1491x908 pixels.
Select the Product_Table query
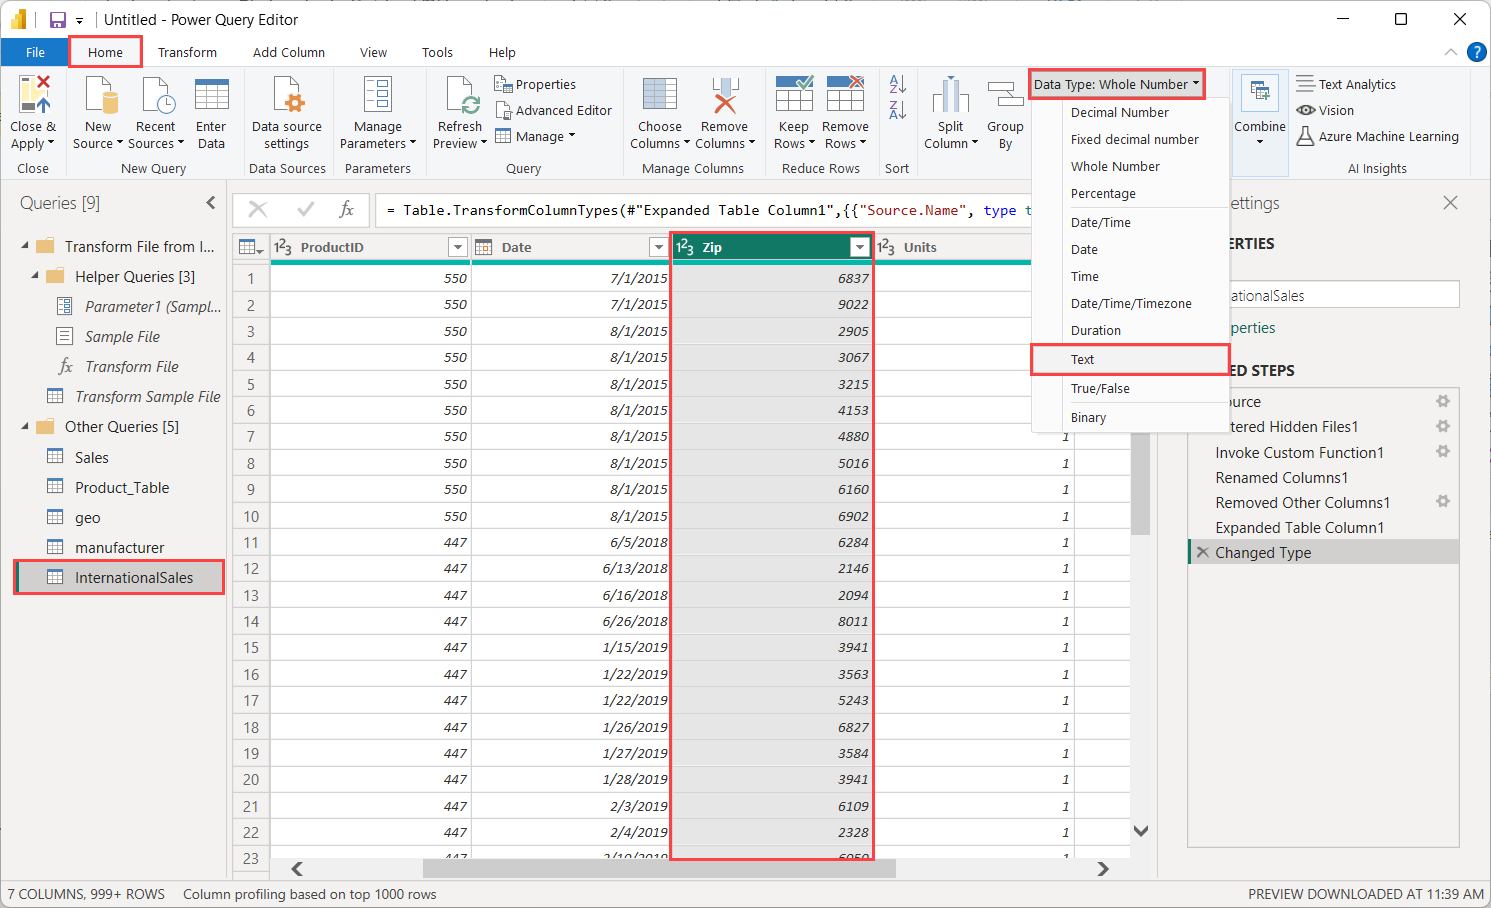pos(122,488)
